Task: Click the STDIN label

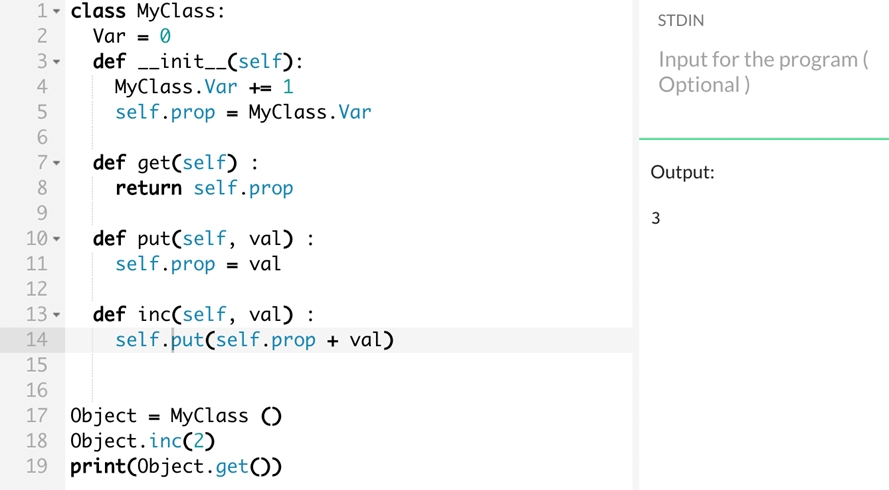Action: point(680,21)
